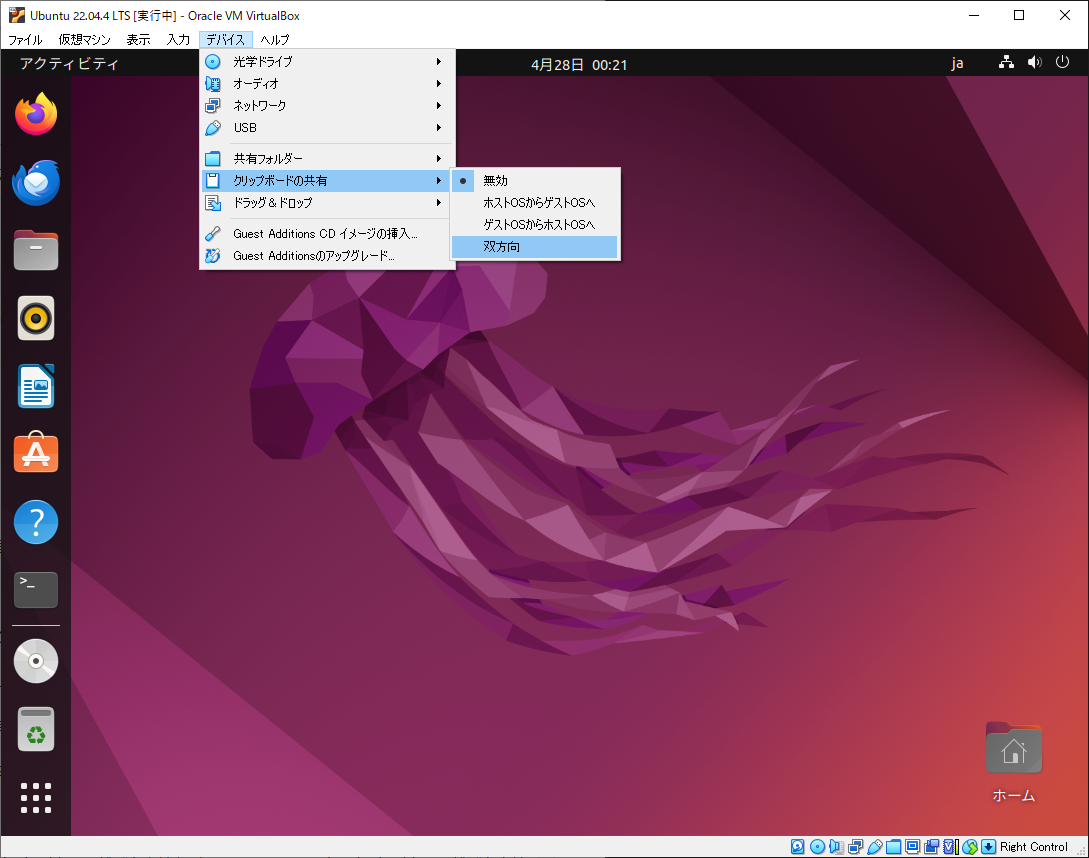1089x858 pixels.
Task: Click アクティビティ in the Ubuntu top bar
Action: (x=69, y=63)
